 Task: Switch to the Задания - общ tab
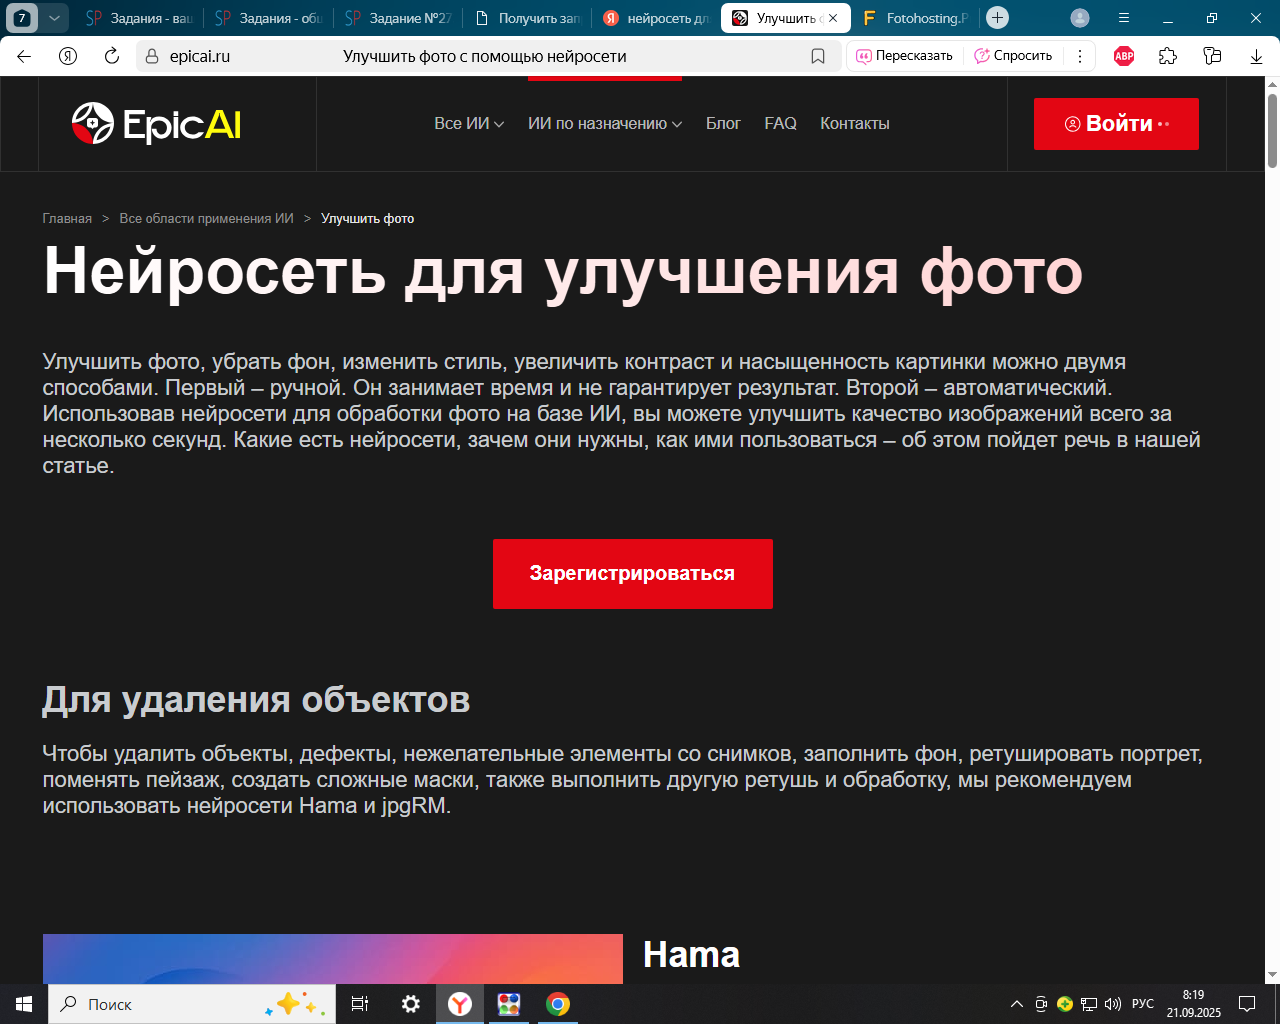point(268,18)
